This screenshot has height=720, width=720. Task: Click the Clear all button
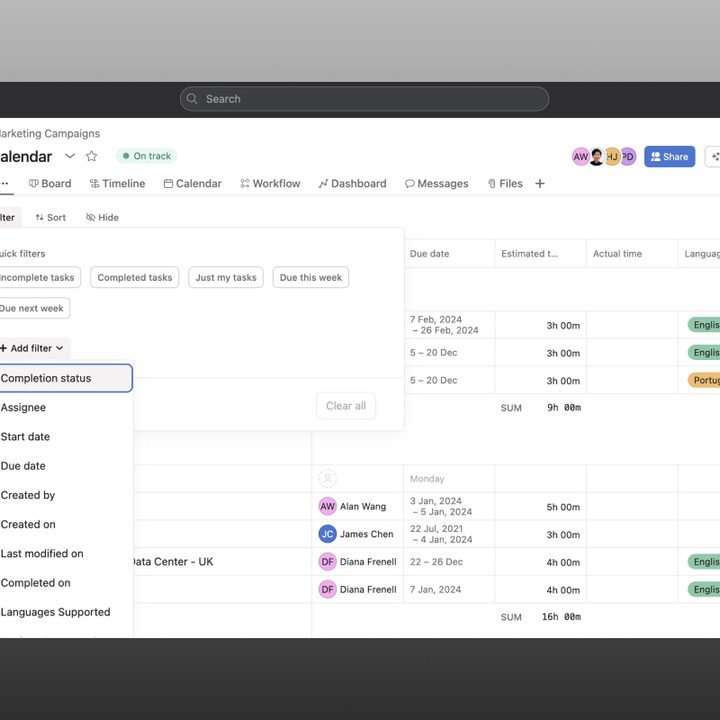346,406
